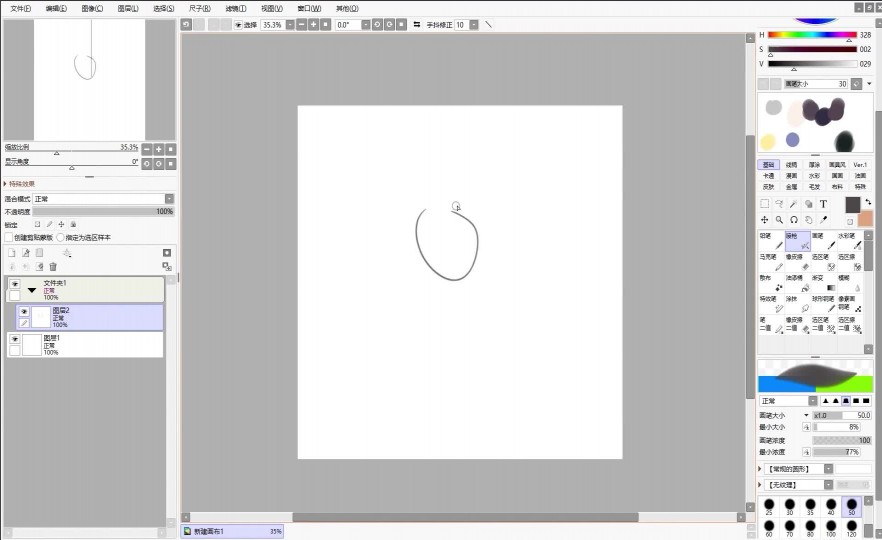
Task: Hide the 图层1 layer
Action: click(x=15, y=339)
